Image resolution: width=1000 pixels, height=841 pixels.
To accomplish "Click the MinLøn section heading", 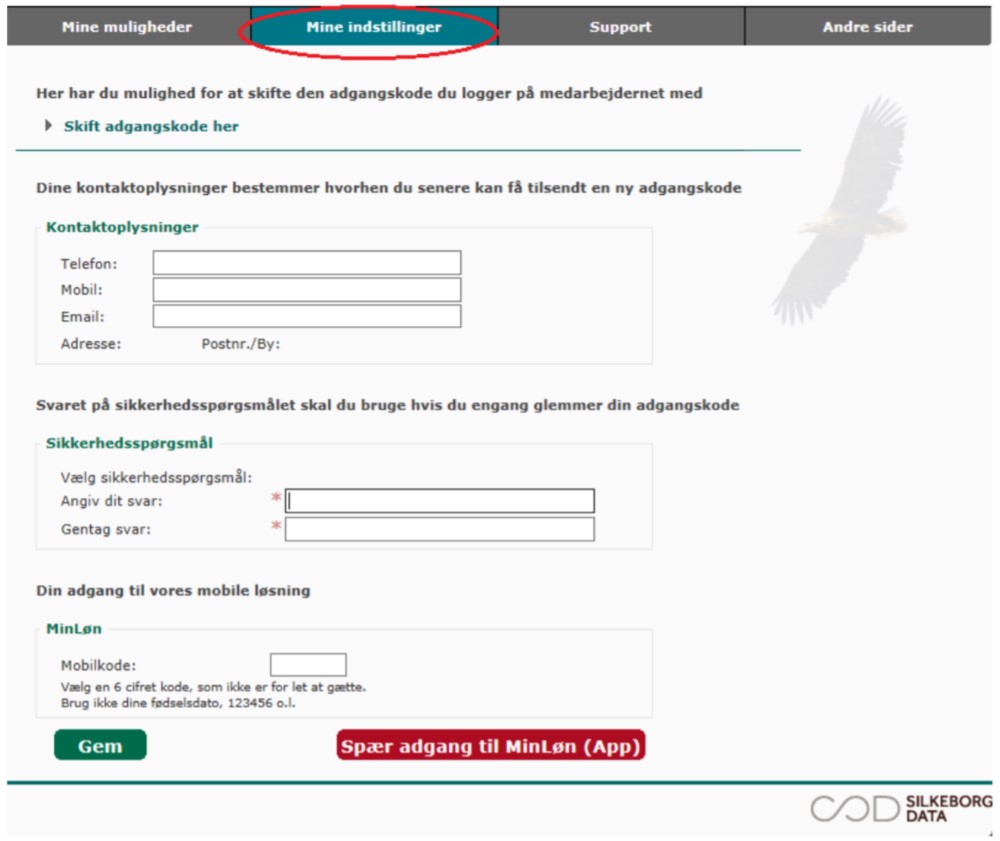I will click(74, 629).
